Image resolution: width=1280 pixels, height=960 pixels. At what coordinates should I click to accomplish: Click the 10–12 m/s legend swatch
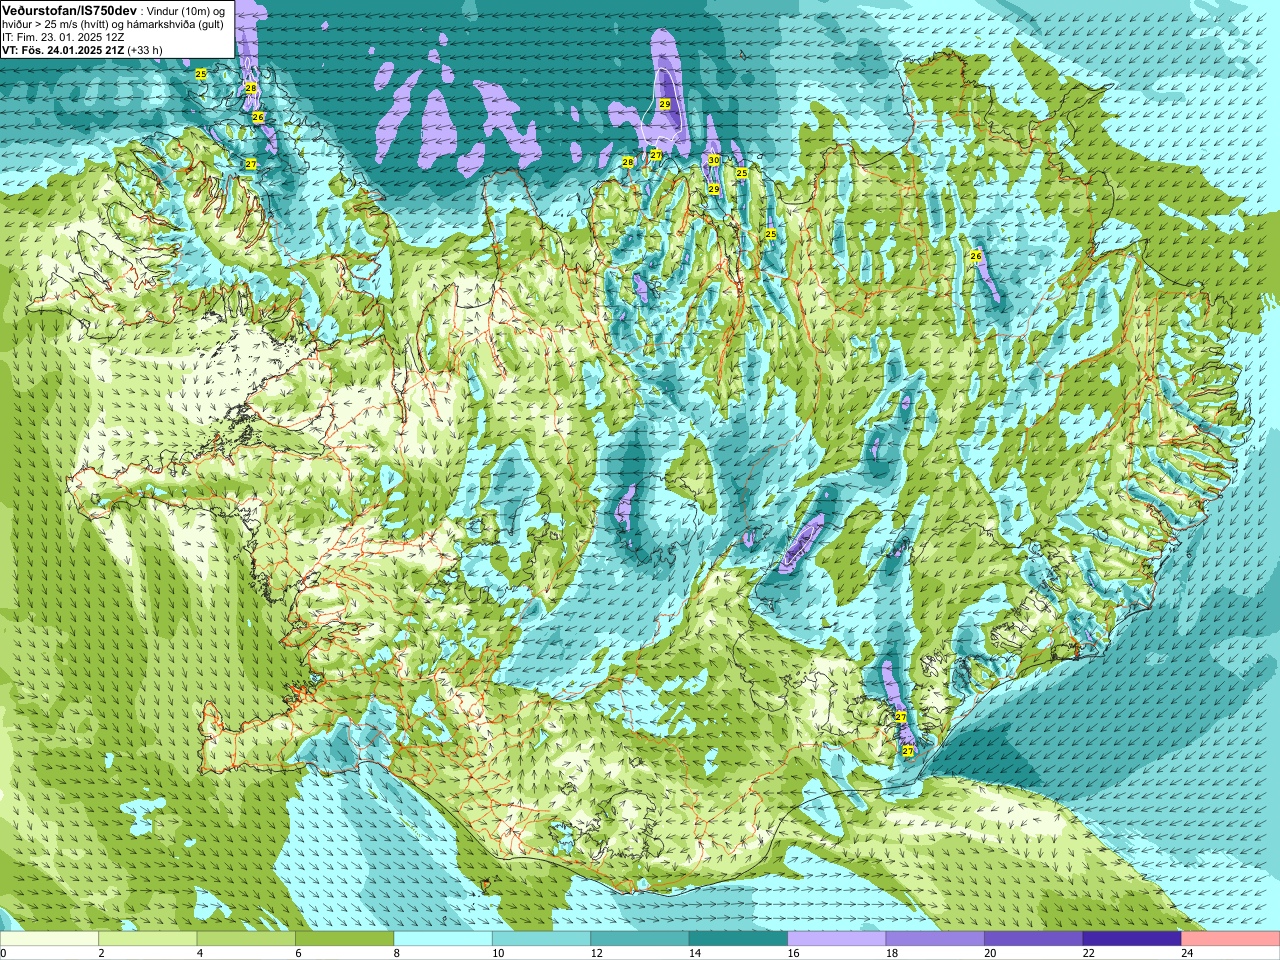point(542,939)
